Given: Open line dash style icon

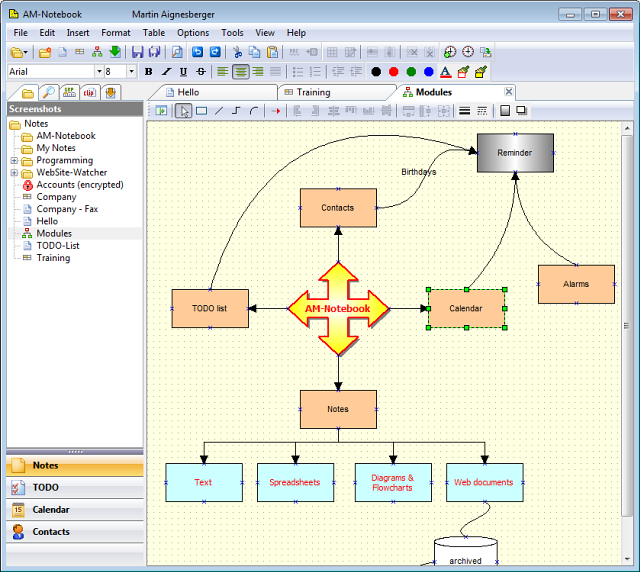Looking at the screenshot, I should pyautogui.click(x=482, y=111).
